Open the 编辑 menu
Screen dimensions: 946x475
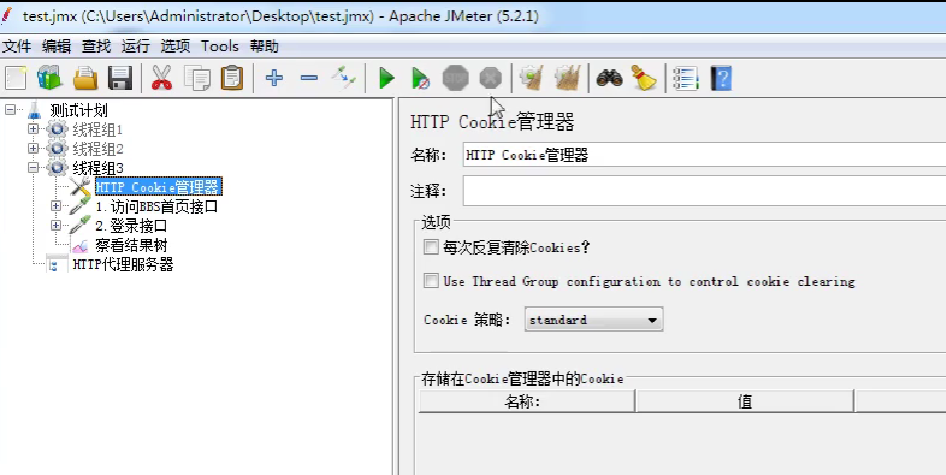(56, 46)
